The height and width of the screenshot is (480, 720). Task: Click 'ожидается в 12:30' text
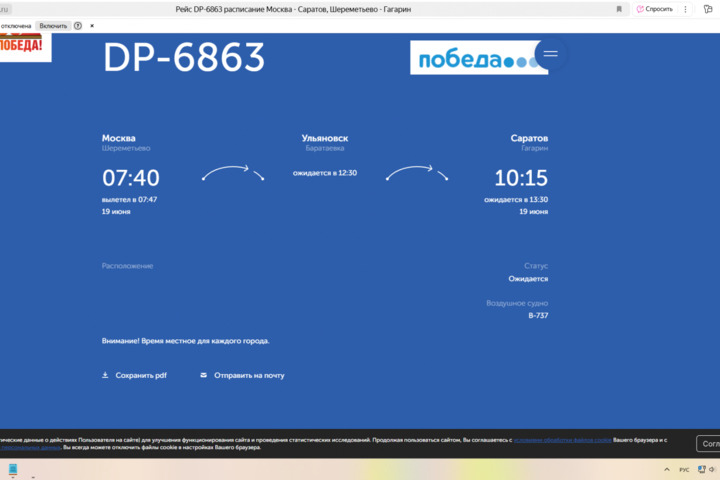(325, 173)
